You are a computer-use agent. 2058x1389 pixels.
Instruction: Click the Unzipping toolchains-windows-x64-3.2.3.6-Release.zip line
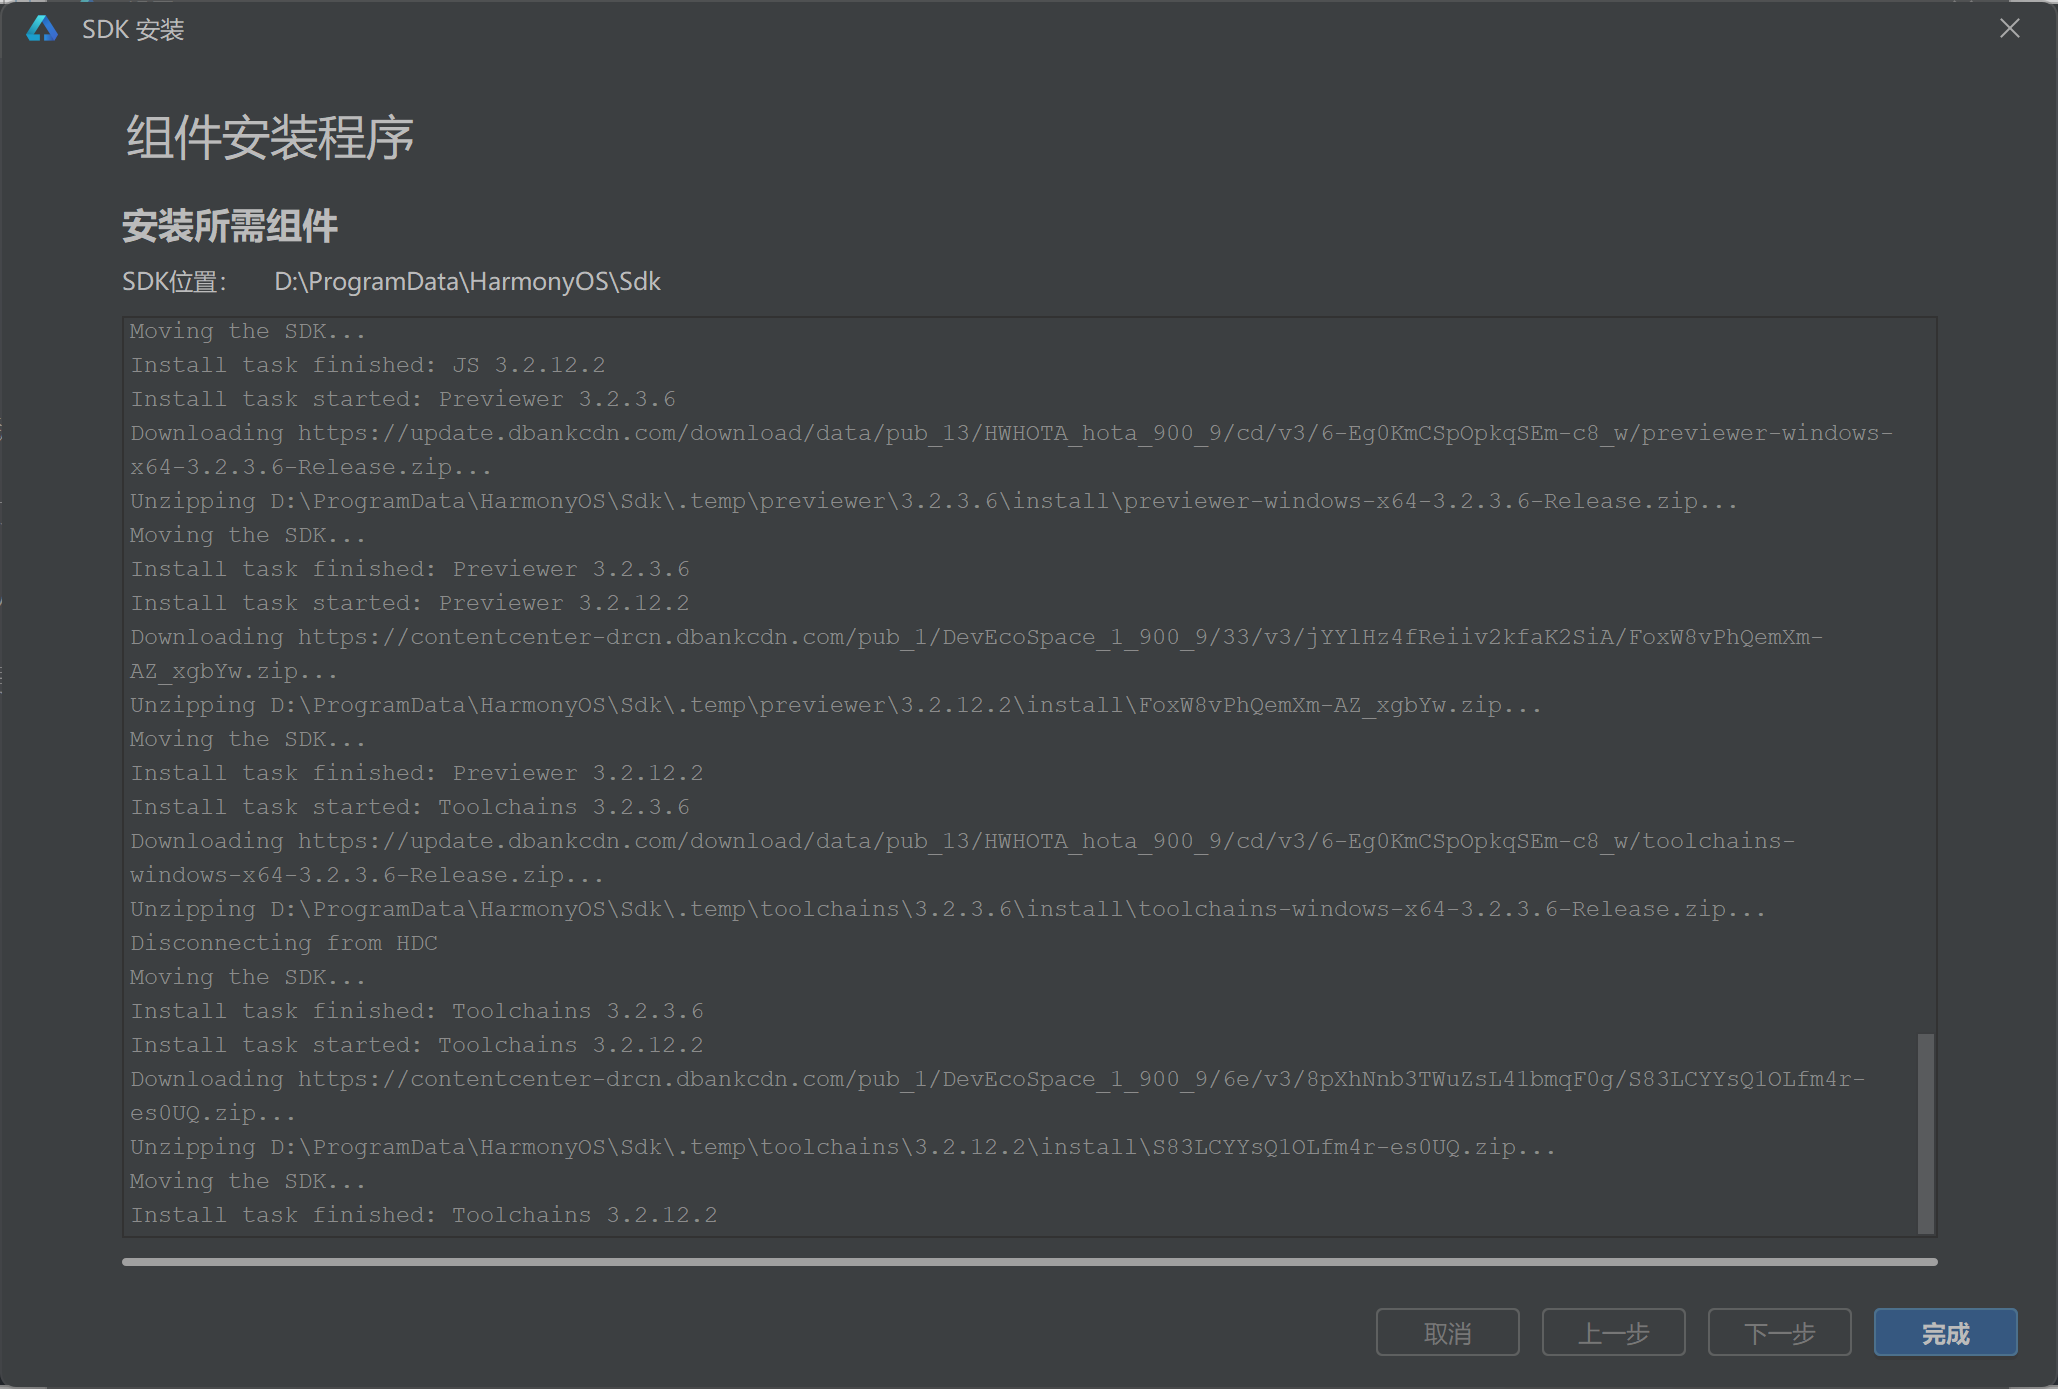[x=948, y=909]
